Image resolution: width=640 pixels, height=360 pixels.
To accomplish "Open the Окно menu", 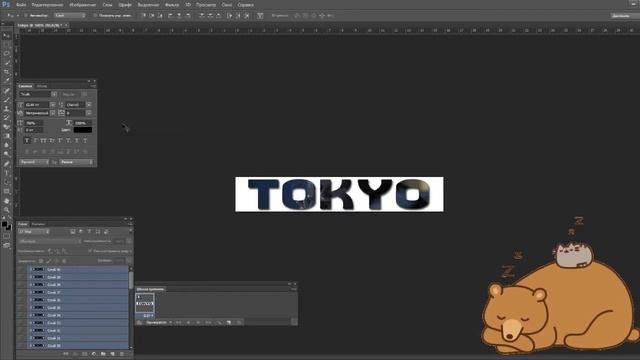I will (227, 5).
